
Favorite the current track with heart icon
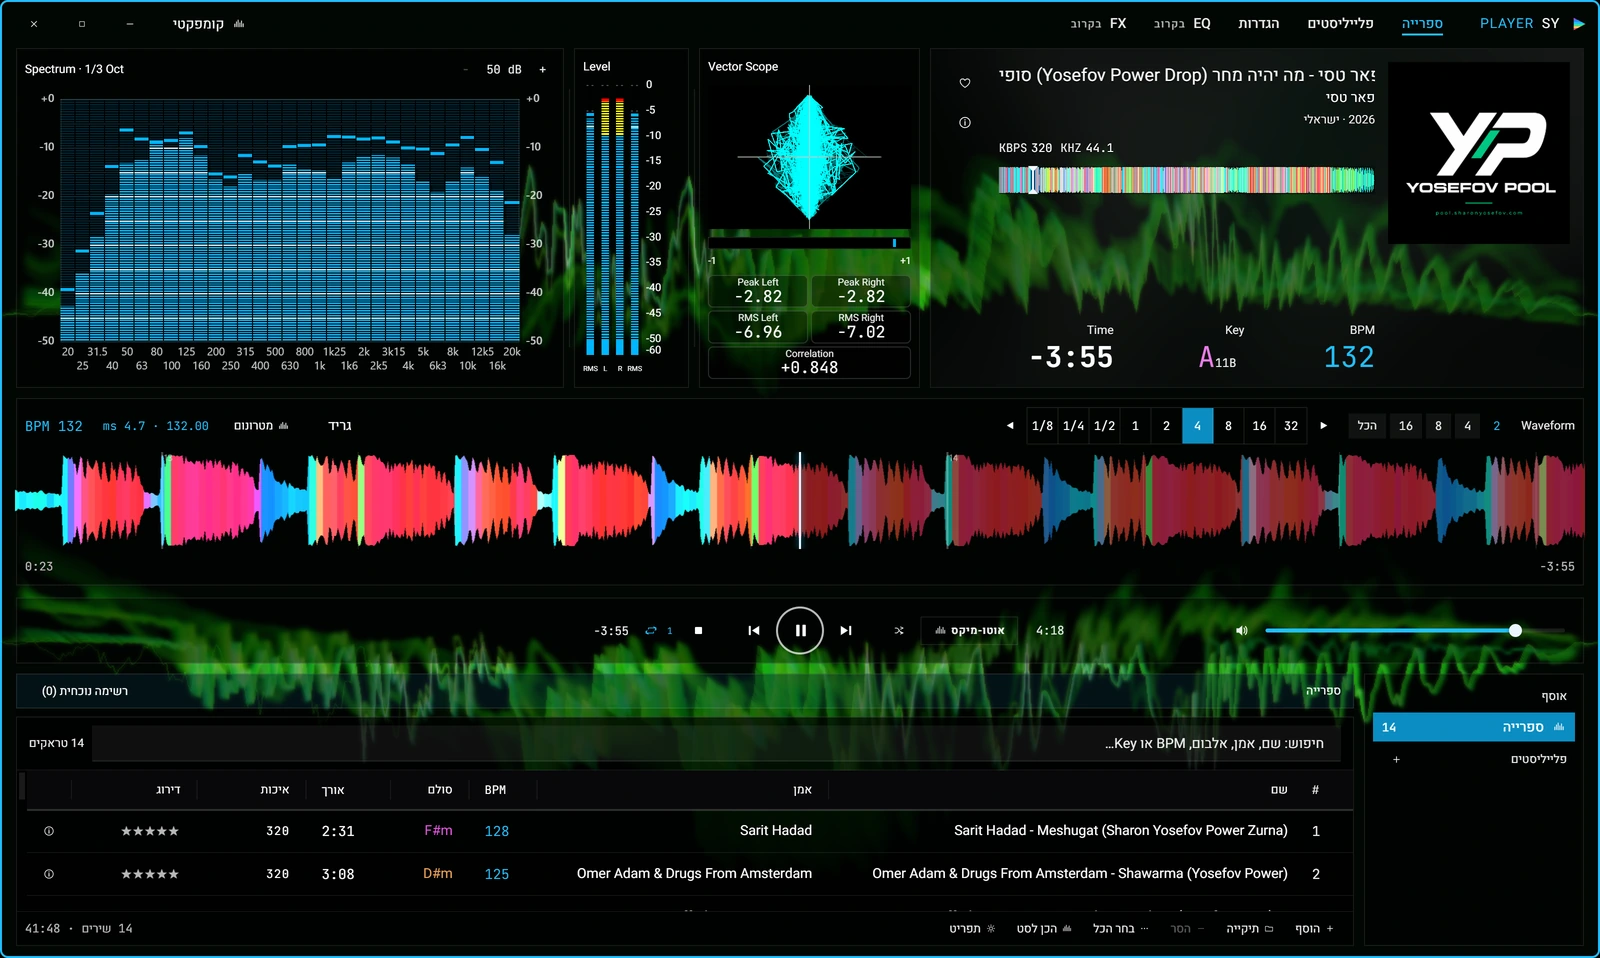pyautogui.click(x=965, y=83)
